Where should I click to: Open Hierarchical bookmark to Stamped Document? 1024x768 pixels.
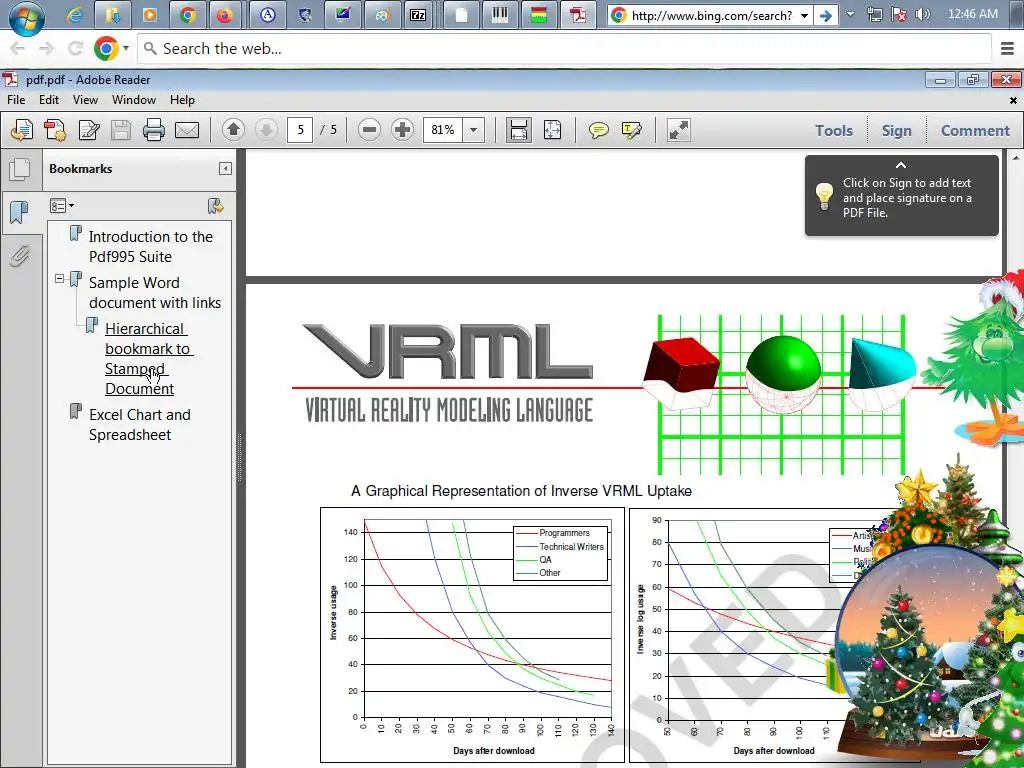(x=149, y=359)
